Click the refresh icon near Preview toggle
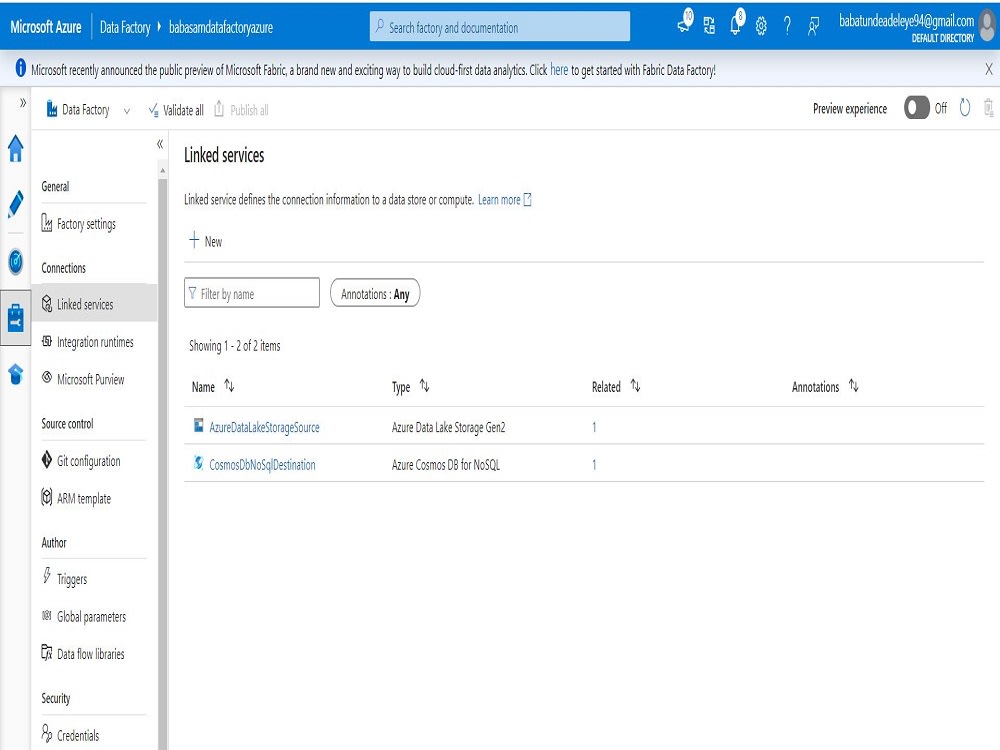The width and height of the screenshot is (1000, 750). pyautogui.click(x=965, y=108)
